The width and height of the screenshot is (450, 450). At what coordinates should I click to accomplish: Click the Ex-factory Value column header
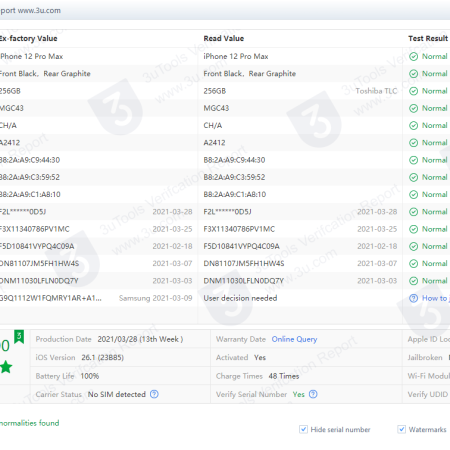28,39
